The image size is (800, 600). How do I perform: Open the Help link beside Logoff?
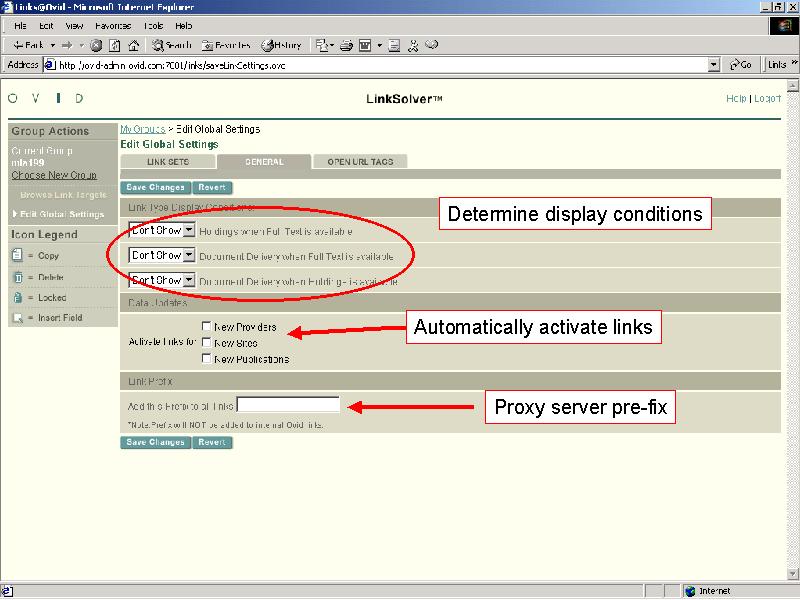click(x=736, y=98)
